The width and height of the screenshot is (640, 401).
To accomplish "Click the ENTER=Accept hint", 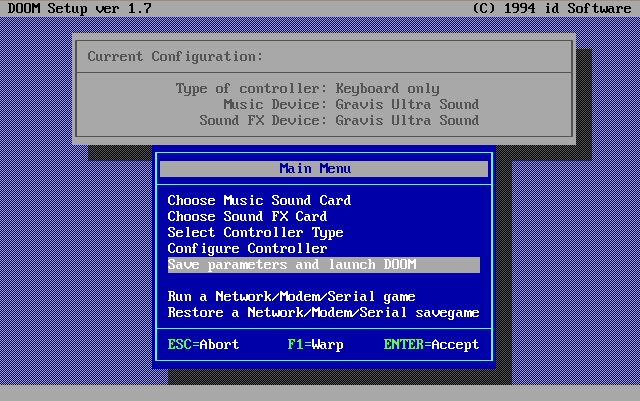I will pos(431,345).
